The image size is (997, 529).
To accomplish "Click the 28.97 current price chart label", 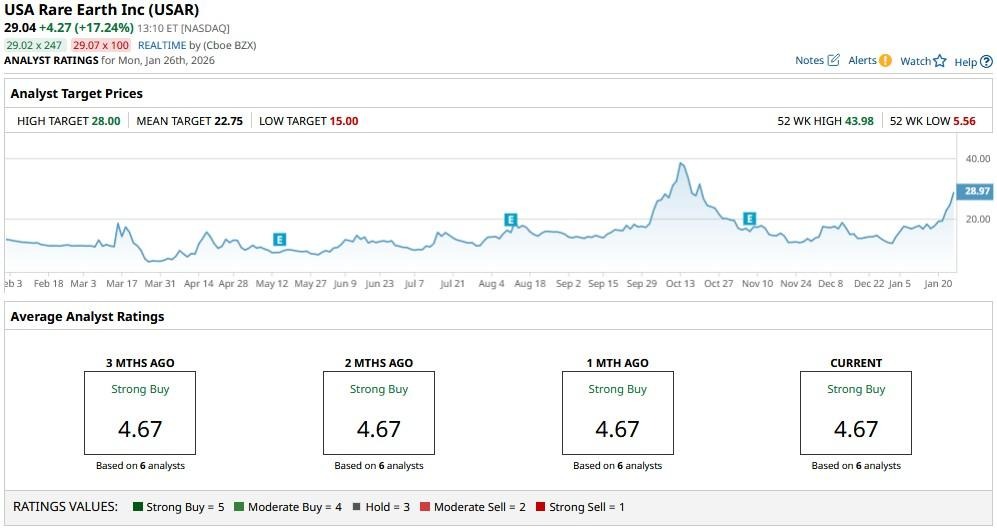I will coord(976,191).
